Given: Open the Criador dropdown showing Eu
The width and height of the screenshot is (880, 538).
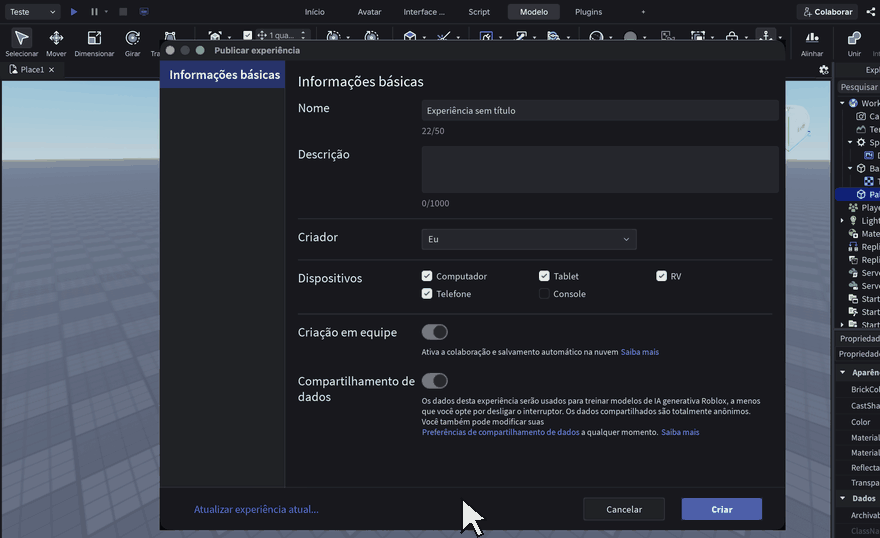Looking at the screenshot, I should point(529,239).
